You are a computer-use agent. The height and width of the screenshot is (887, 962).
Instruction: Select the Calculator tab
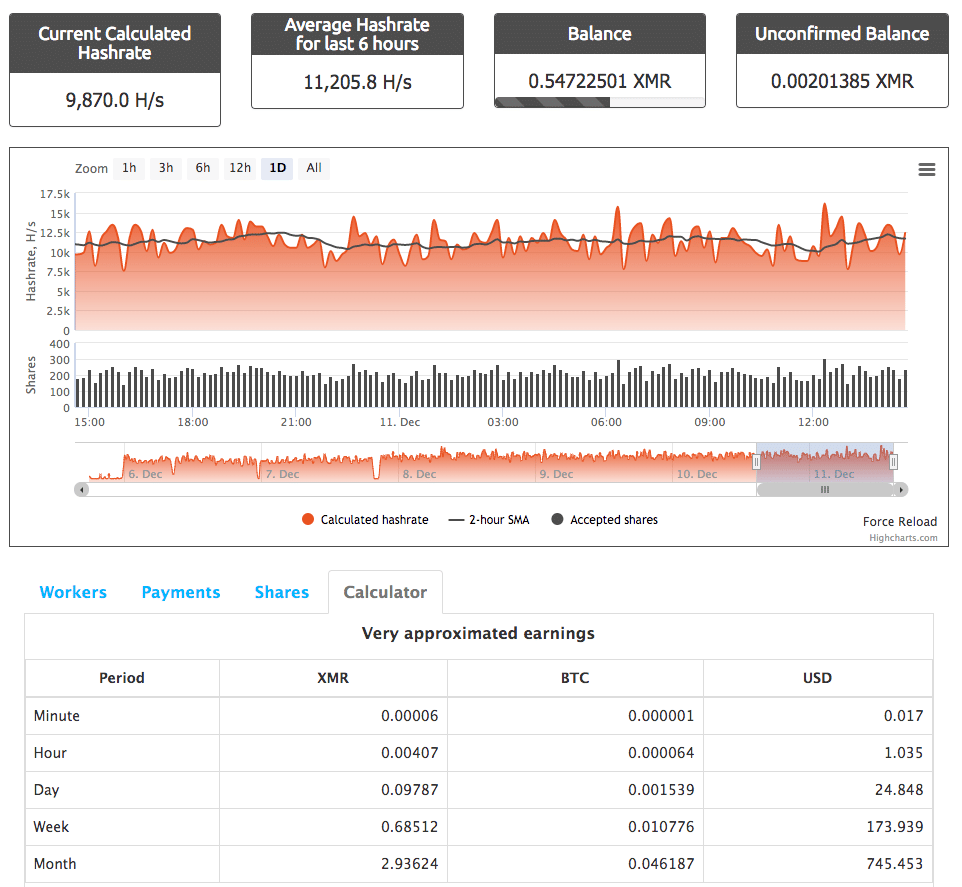tap(385, 592)
